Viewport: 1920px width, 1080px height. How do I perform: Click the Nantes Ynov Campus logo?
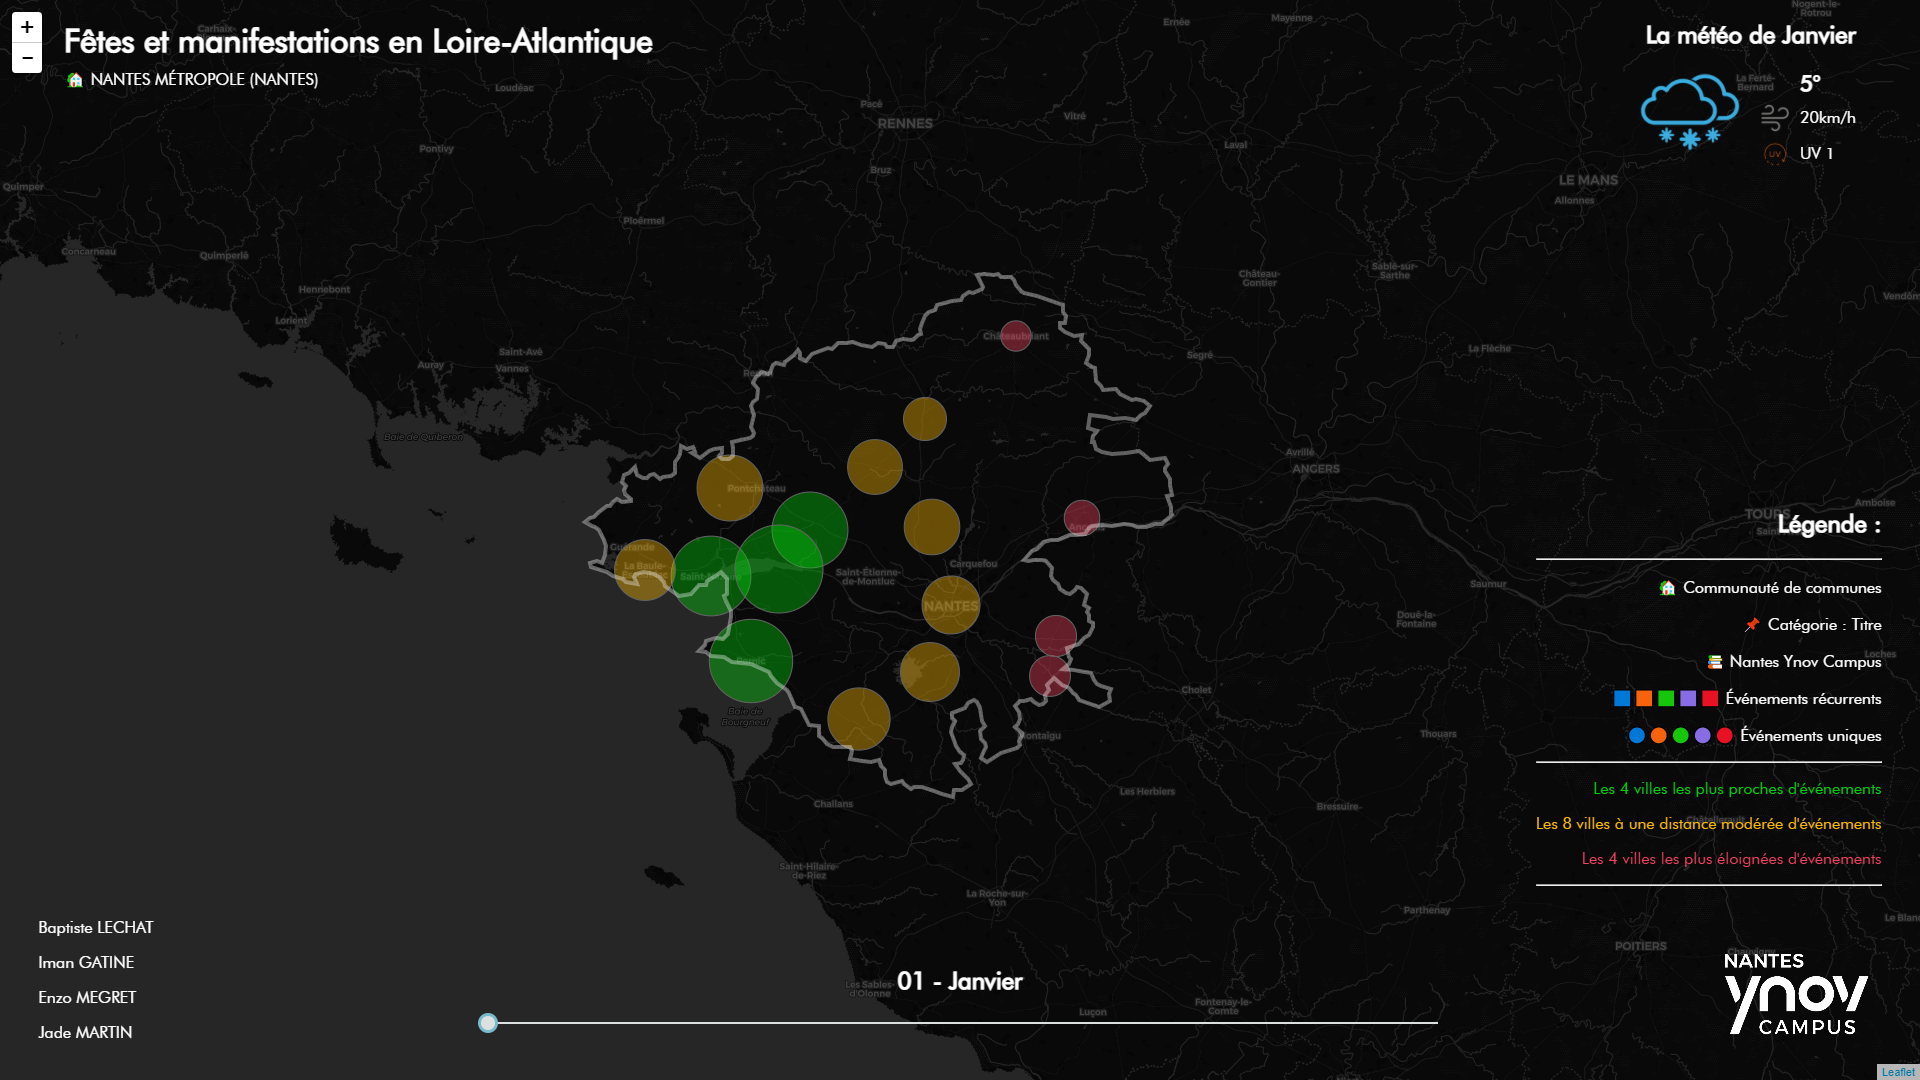click(1795, 993)
